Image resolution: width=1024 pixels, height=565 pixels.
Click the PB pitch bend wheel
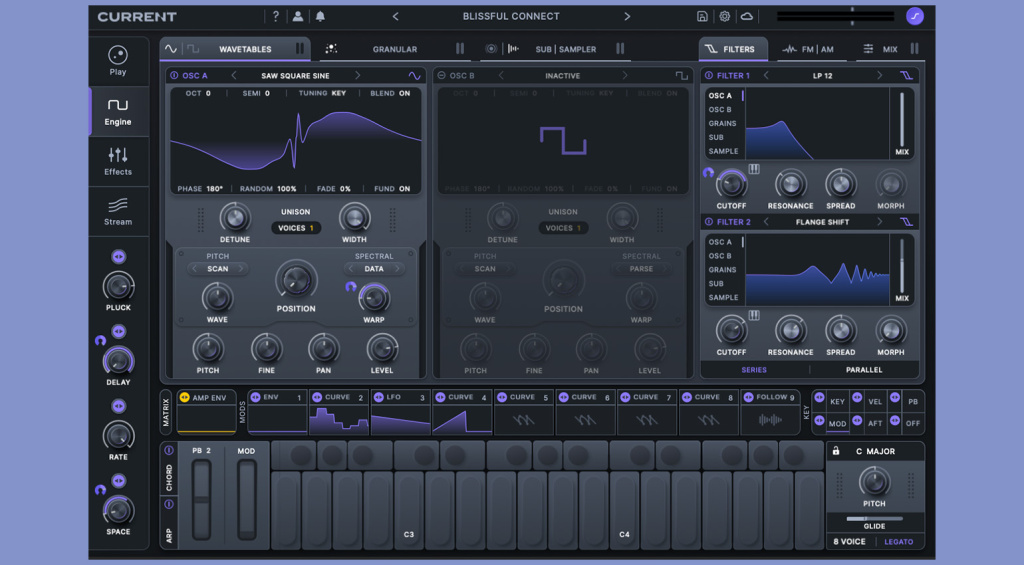(x=201, y=500)
